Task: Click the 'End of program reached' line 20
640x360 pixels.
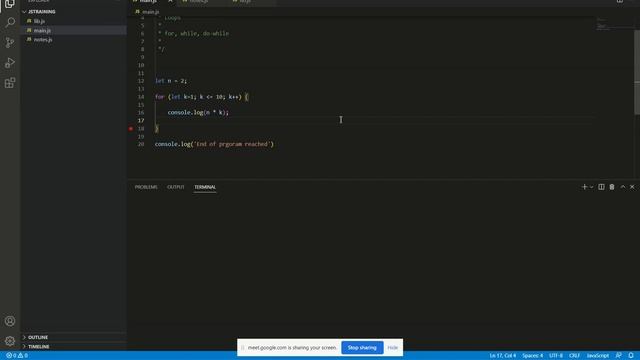Action: click(x=214, y=144)
